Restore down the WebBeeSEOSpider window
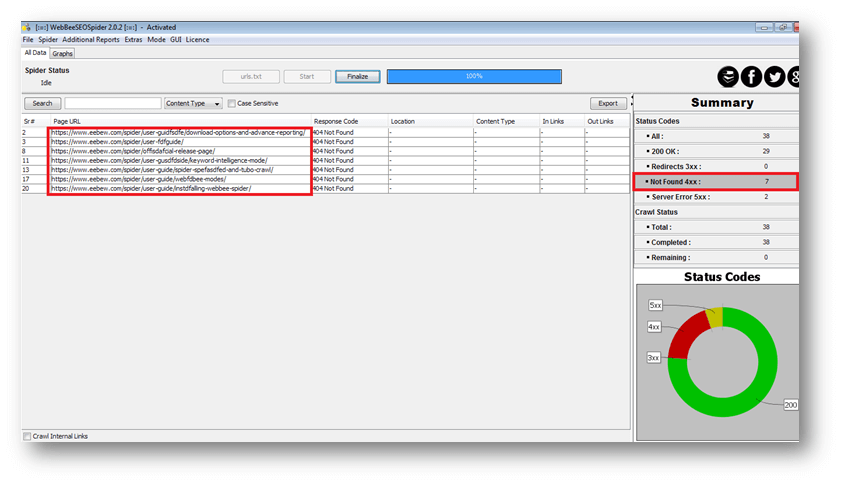 click(784, 27)
